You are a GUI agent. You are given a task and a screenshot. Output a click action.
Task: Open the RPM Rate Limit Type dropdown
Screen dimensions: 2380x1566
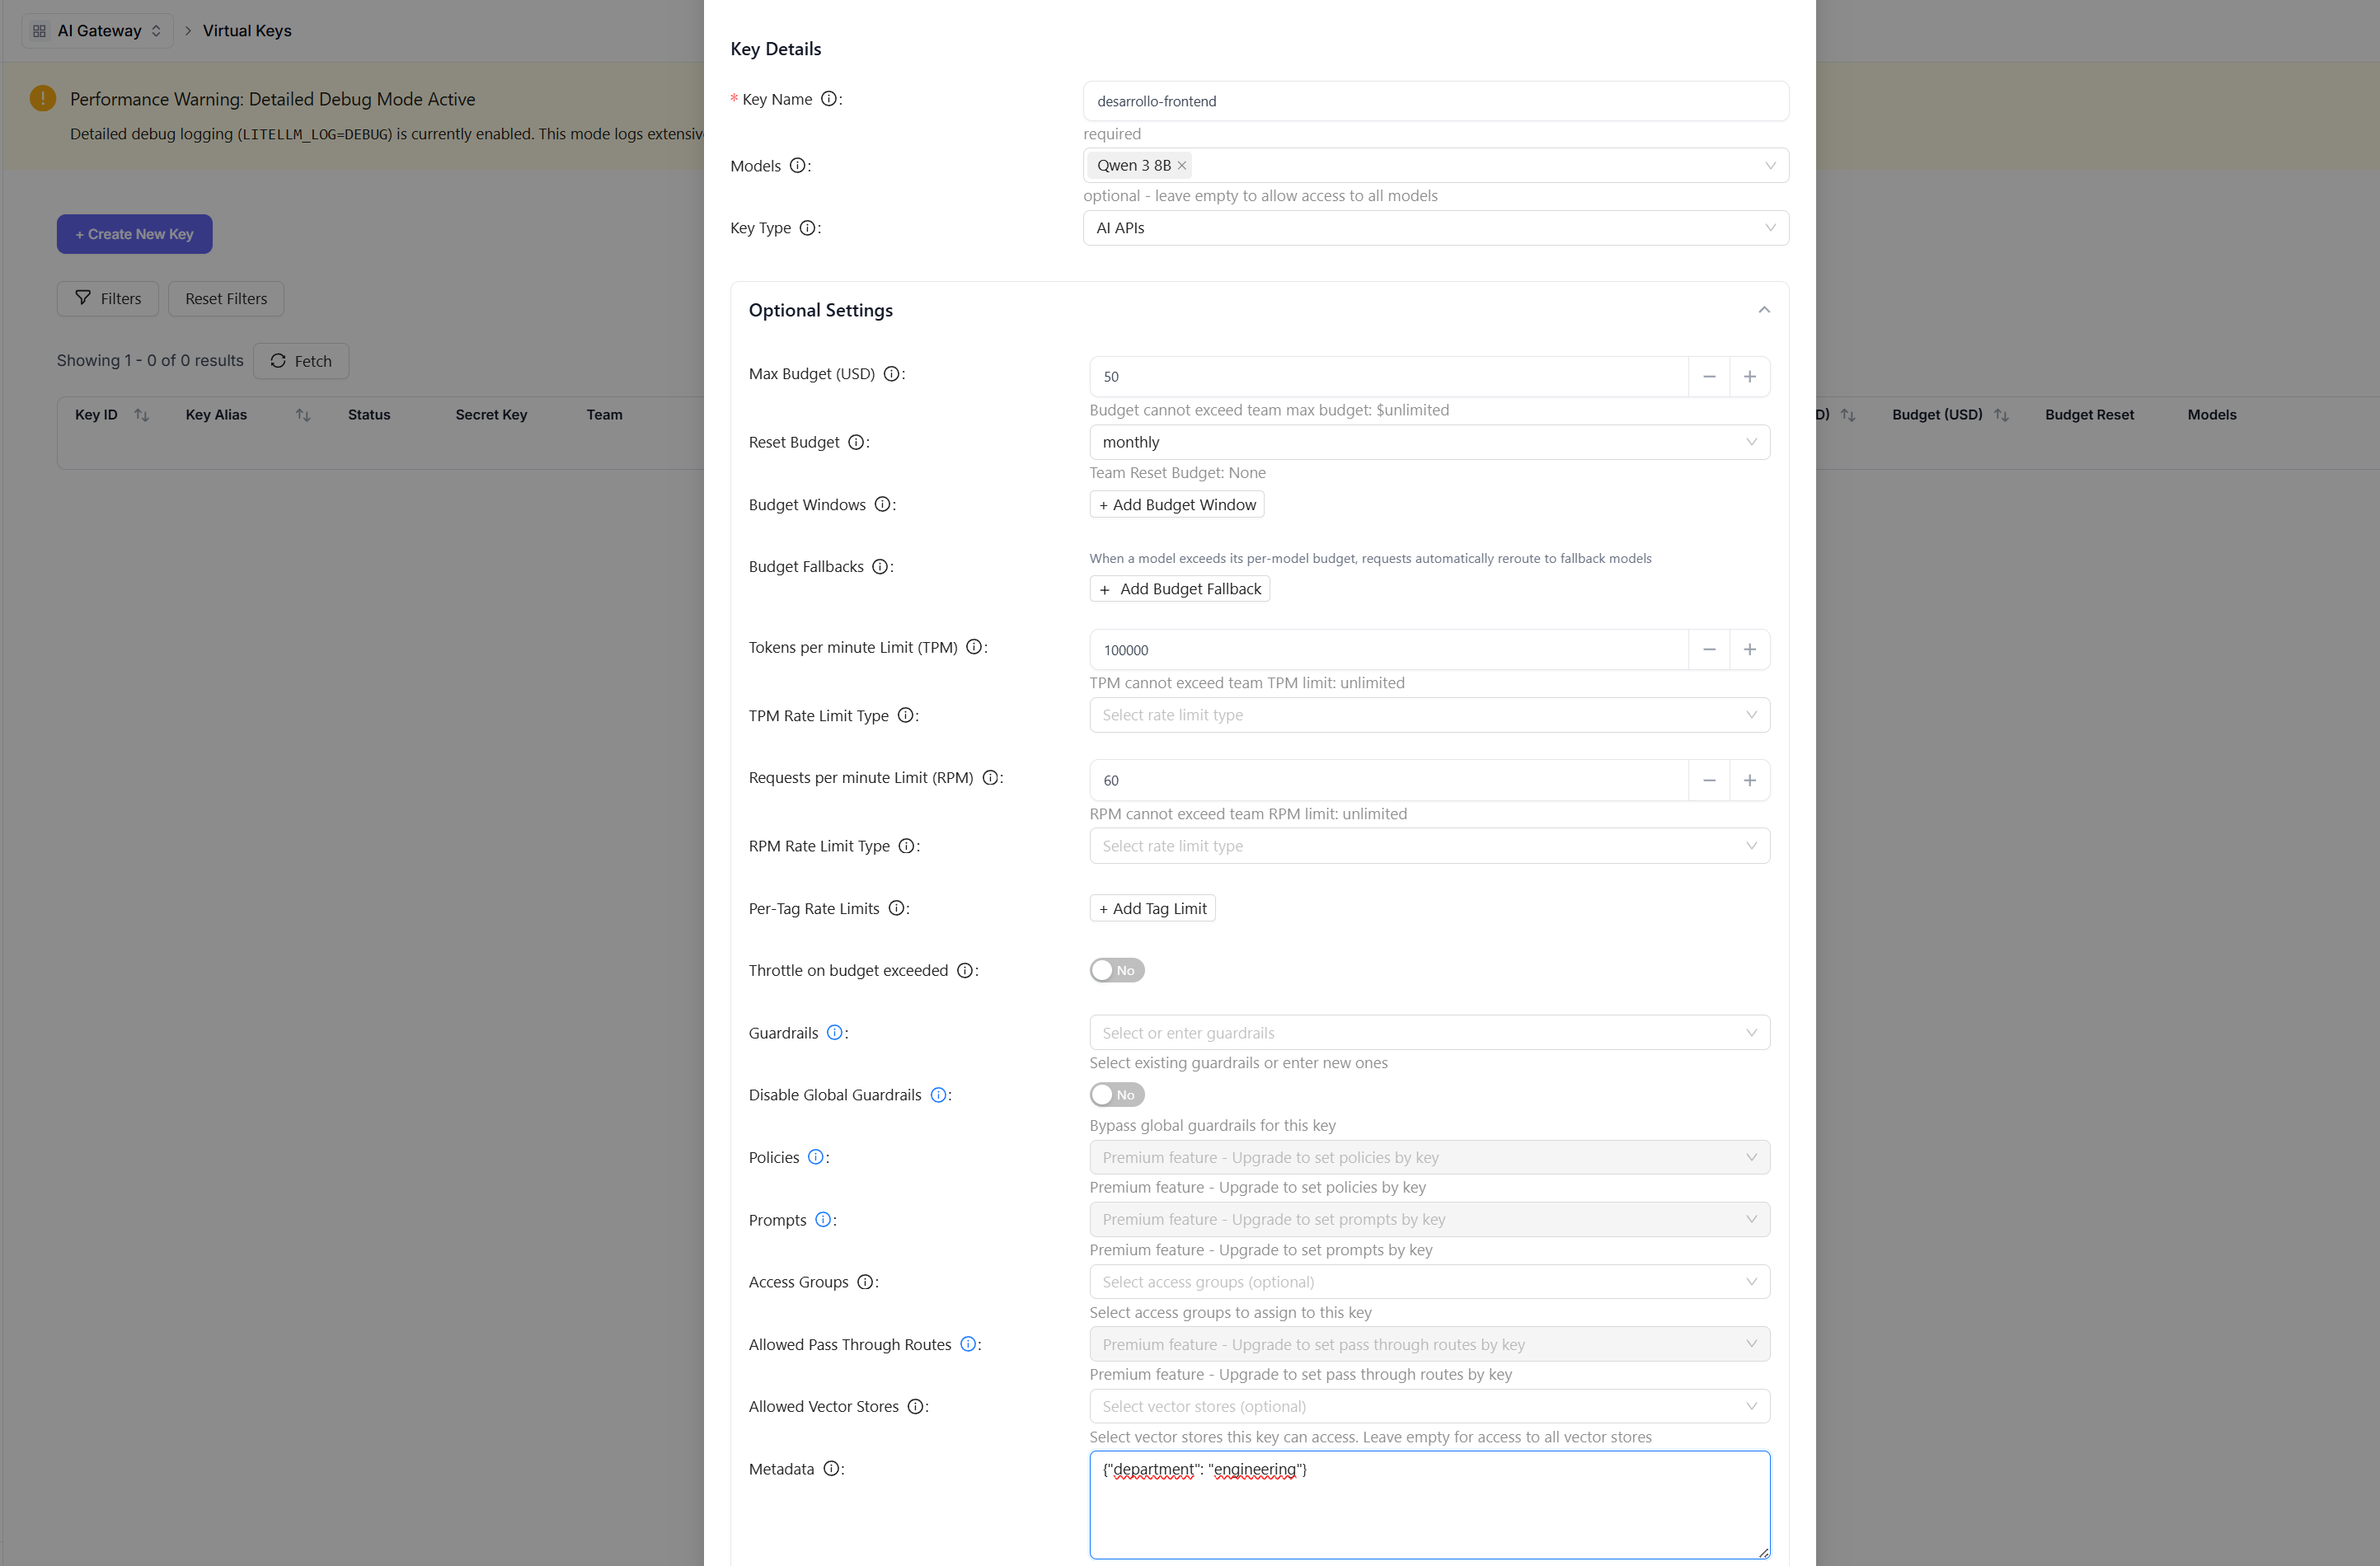point(1429,846)
